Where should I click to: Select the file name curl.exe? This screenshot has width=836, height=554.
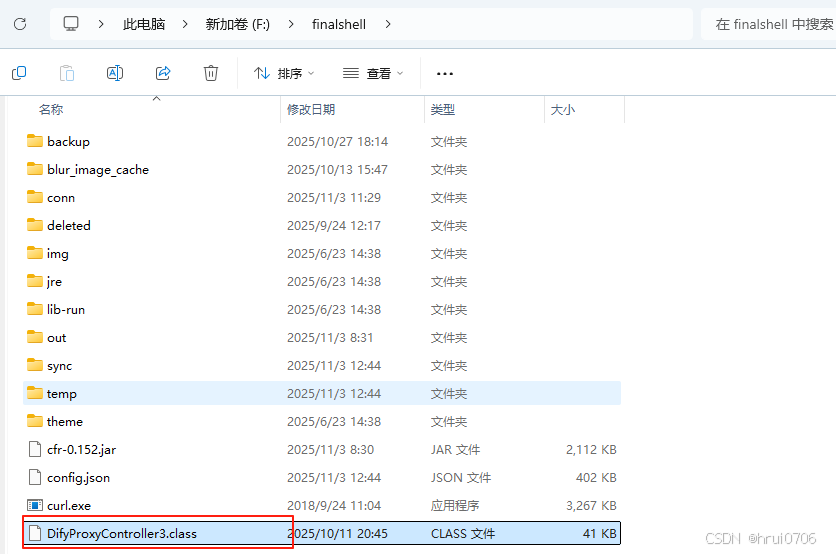point(69,505)
